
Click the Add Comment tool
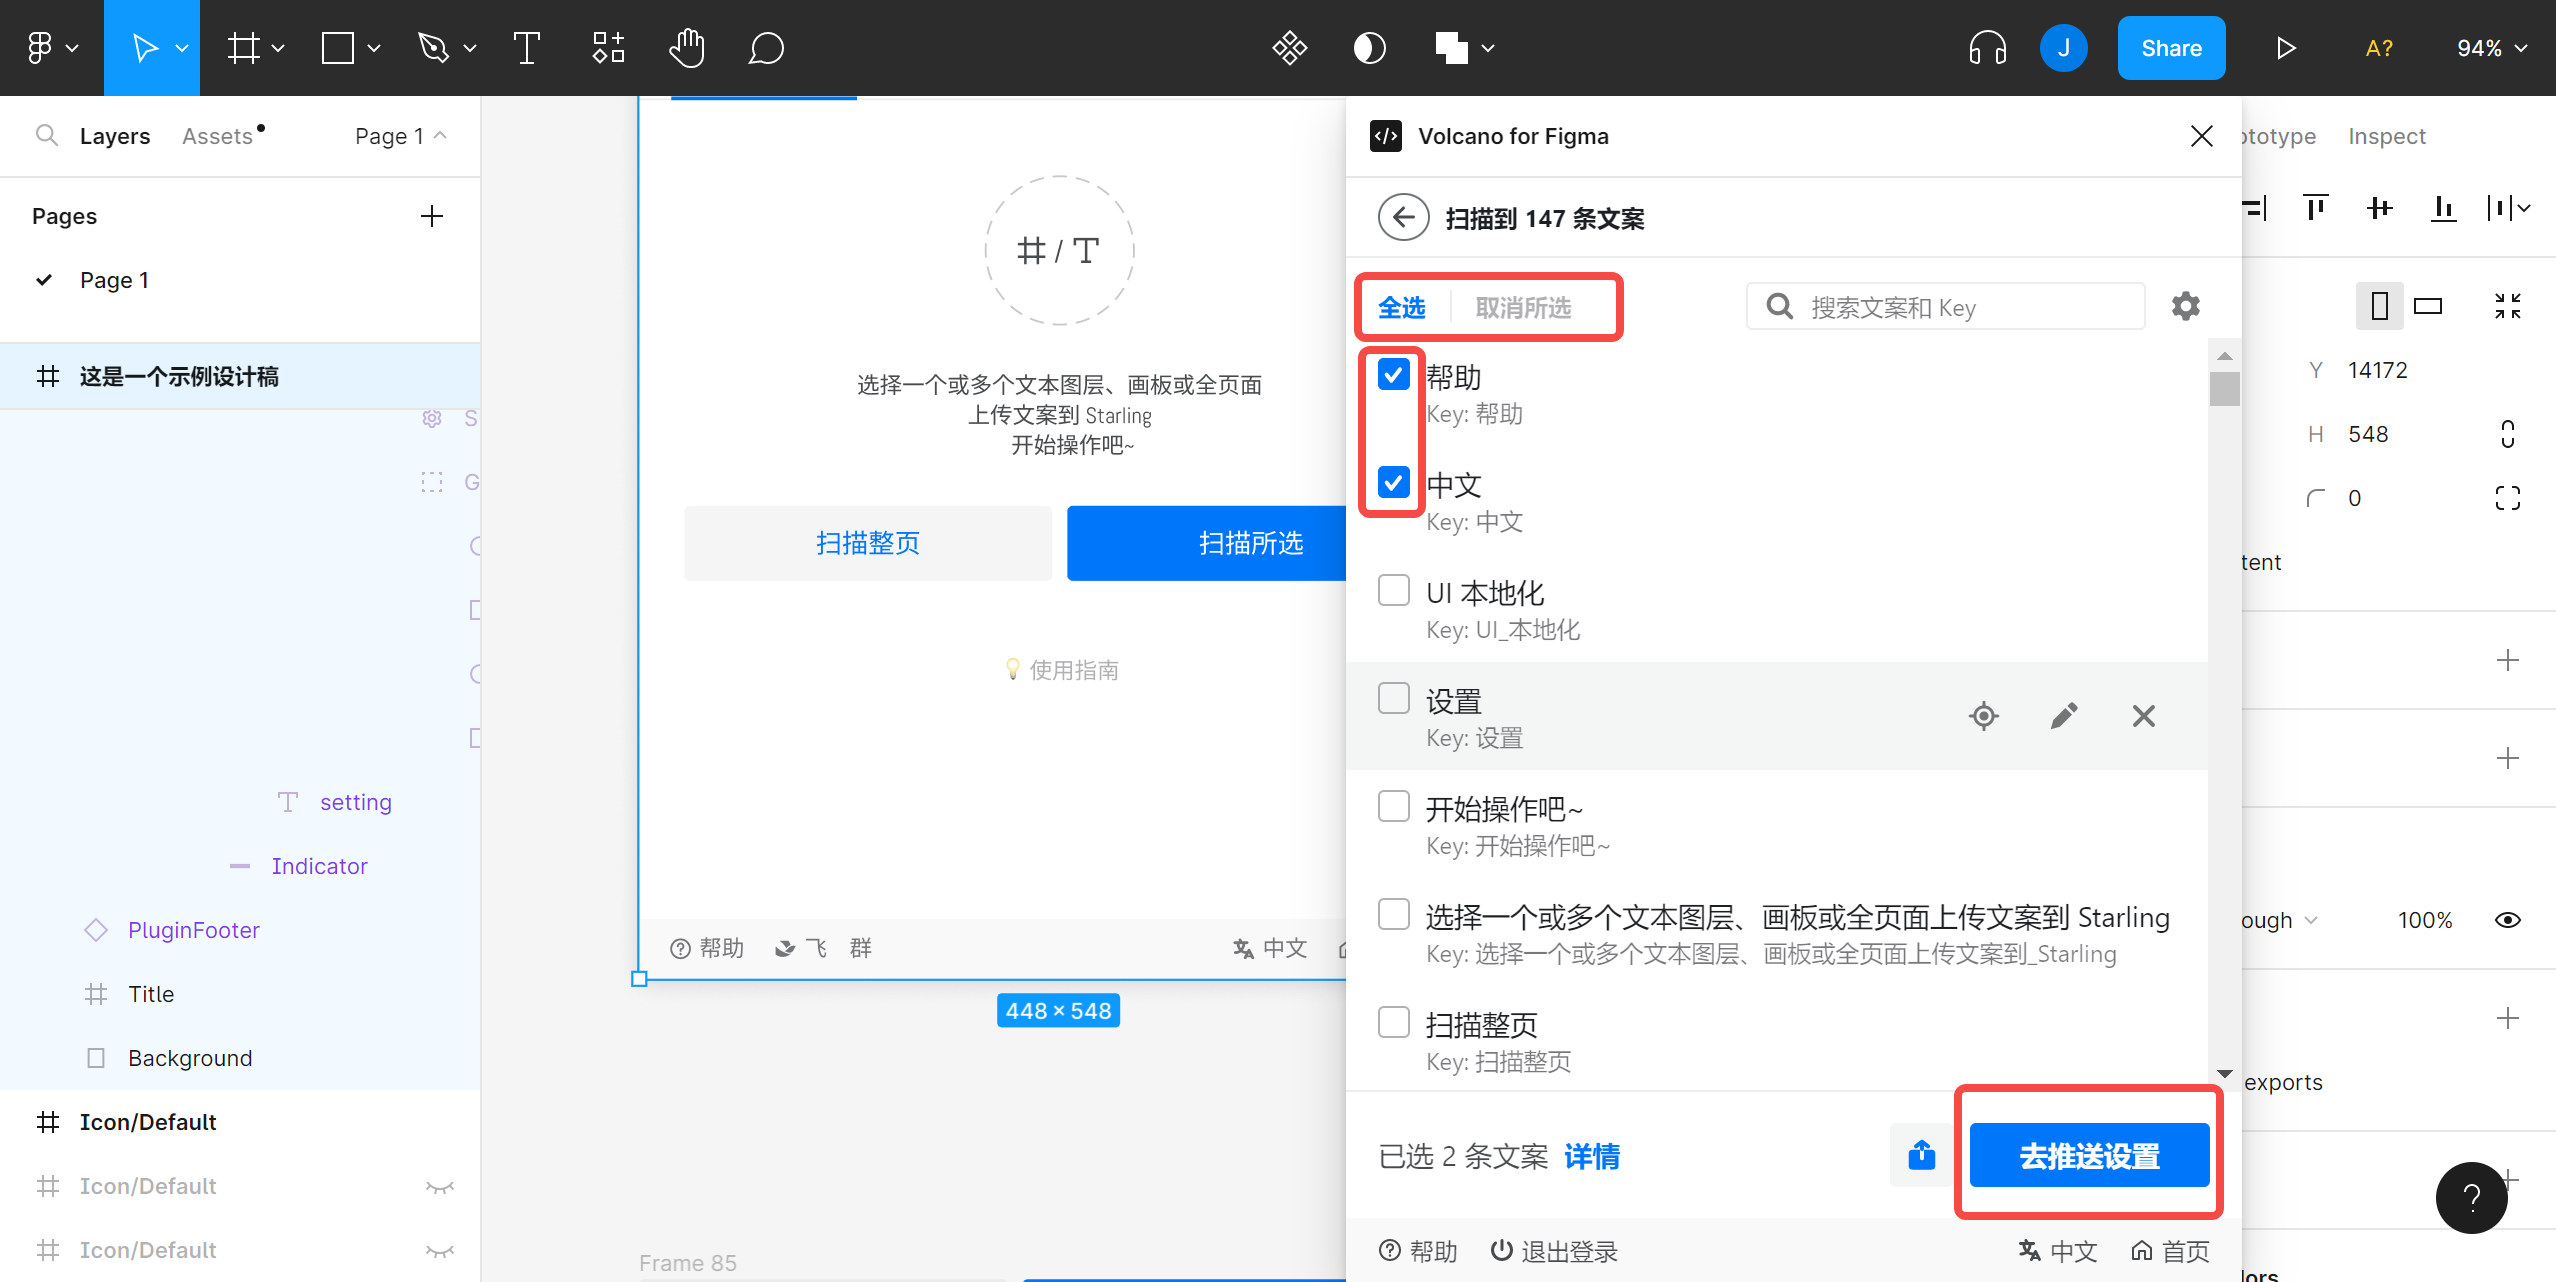pos(766,48)
